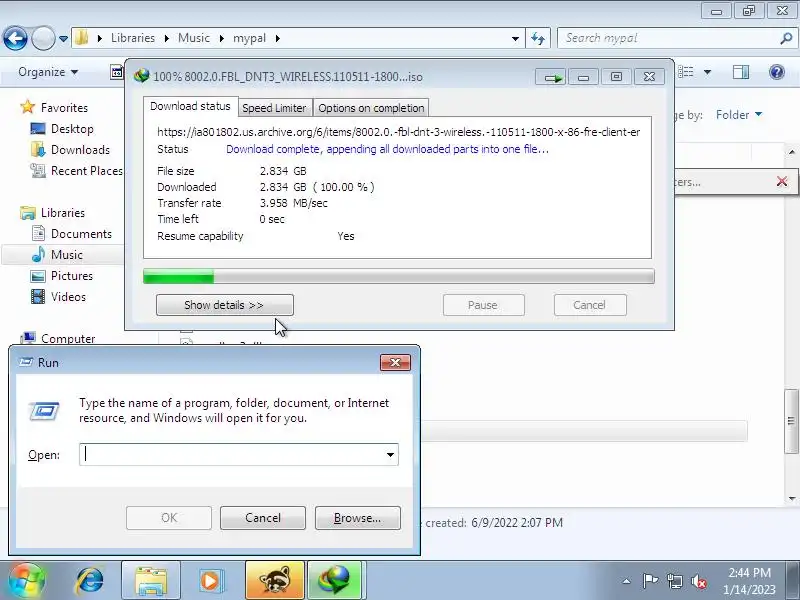Viewport: 800px width, 600px height.
Task: Open the address bar history dropdown
Action: (x=515, y=38)
